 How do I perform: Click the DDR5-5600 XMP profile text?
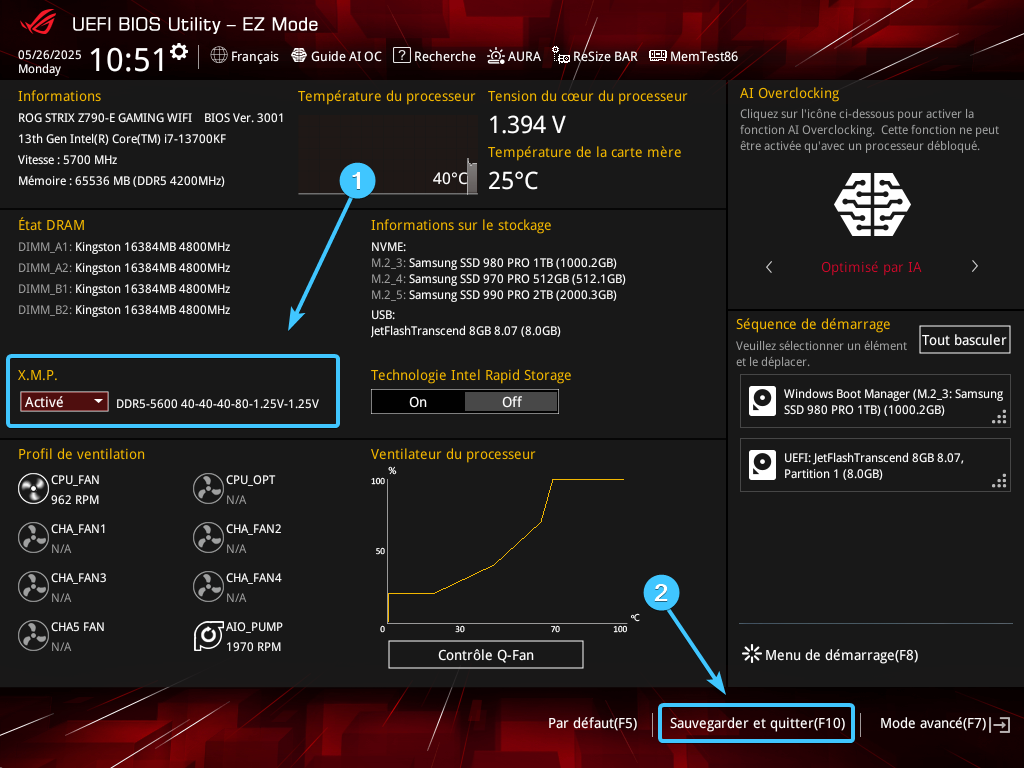(x=217, y=404)
